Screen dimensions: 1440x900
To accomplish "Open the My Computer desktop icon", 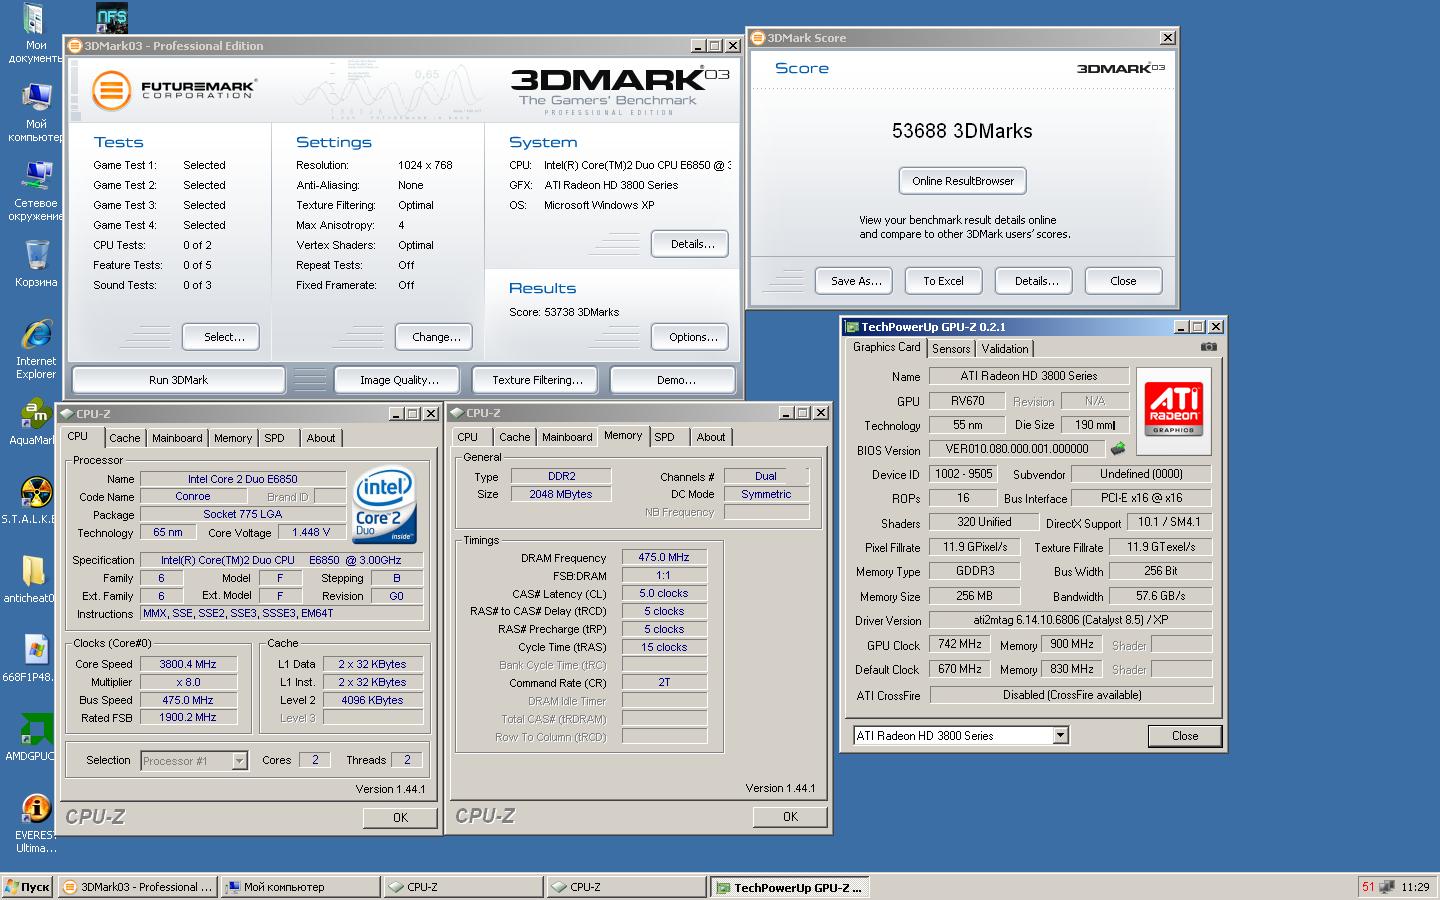I will pyautogui.click(x=36, y=111).
